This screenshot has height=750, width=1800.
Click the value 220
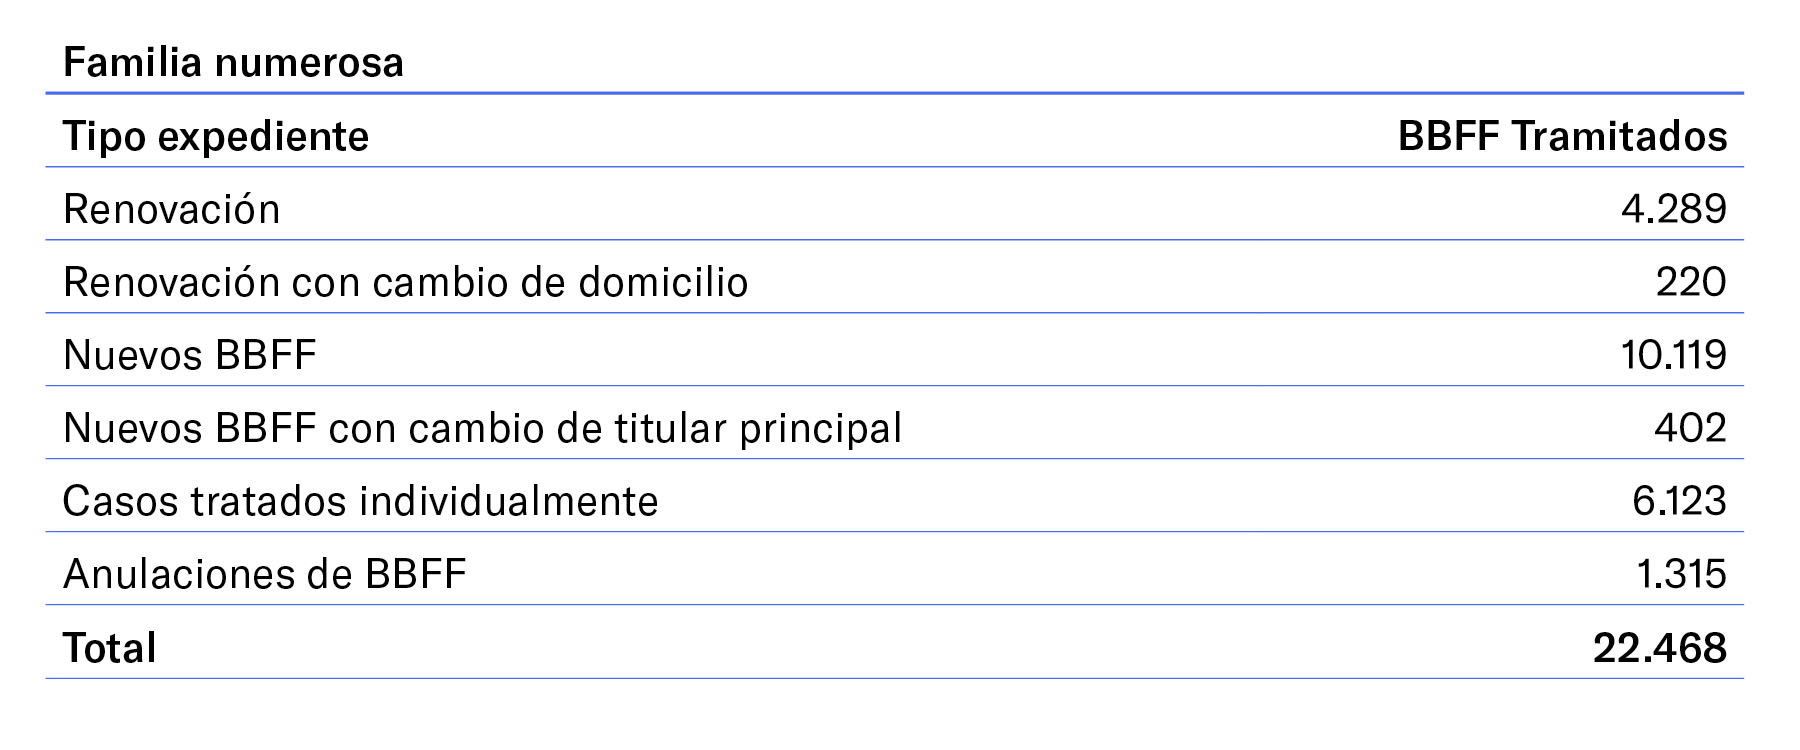1690,282
